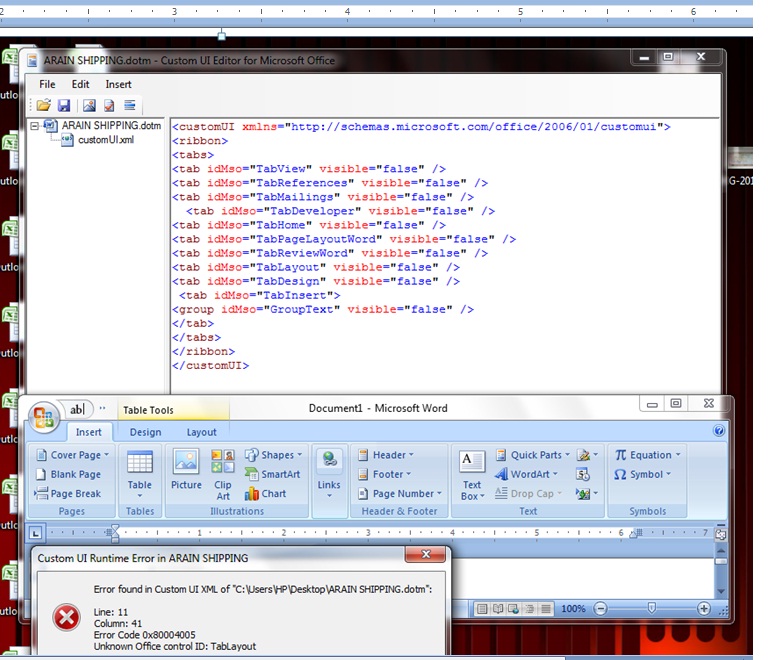Screen dimensions: 768x660
Task: Switch to the Insert ribbon tab
Action: 89,432
